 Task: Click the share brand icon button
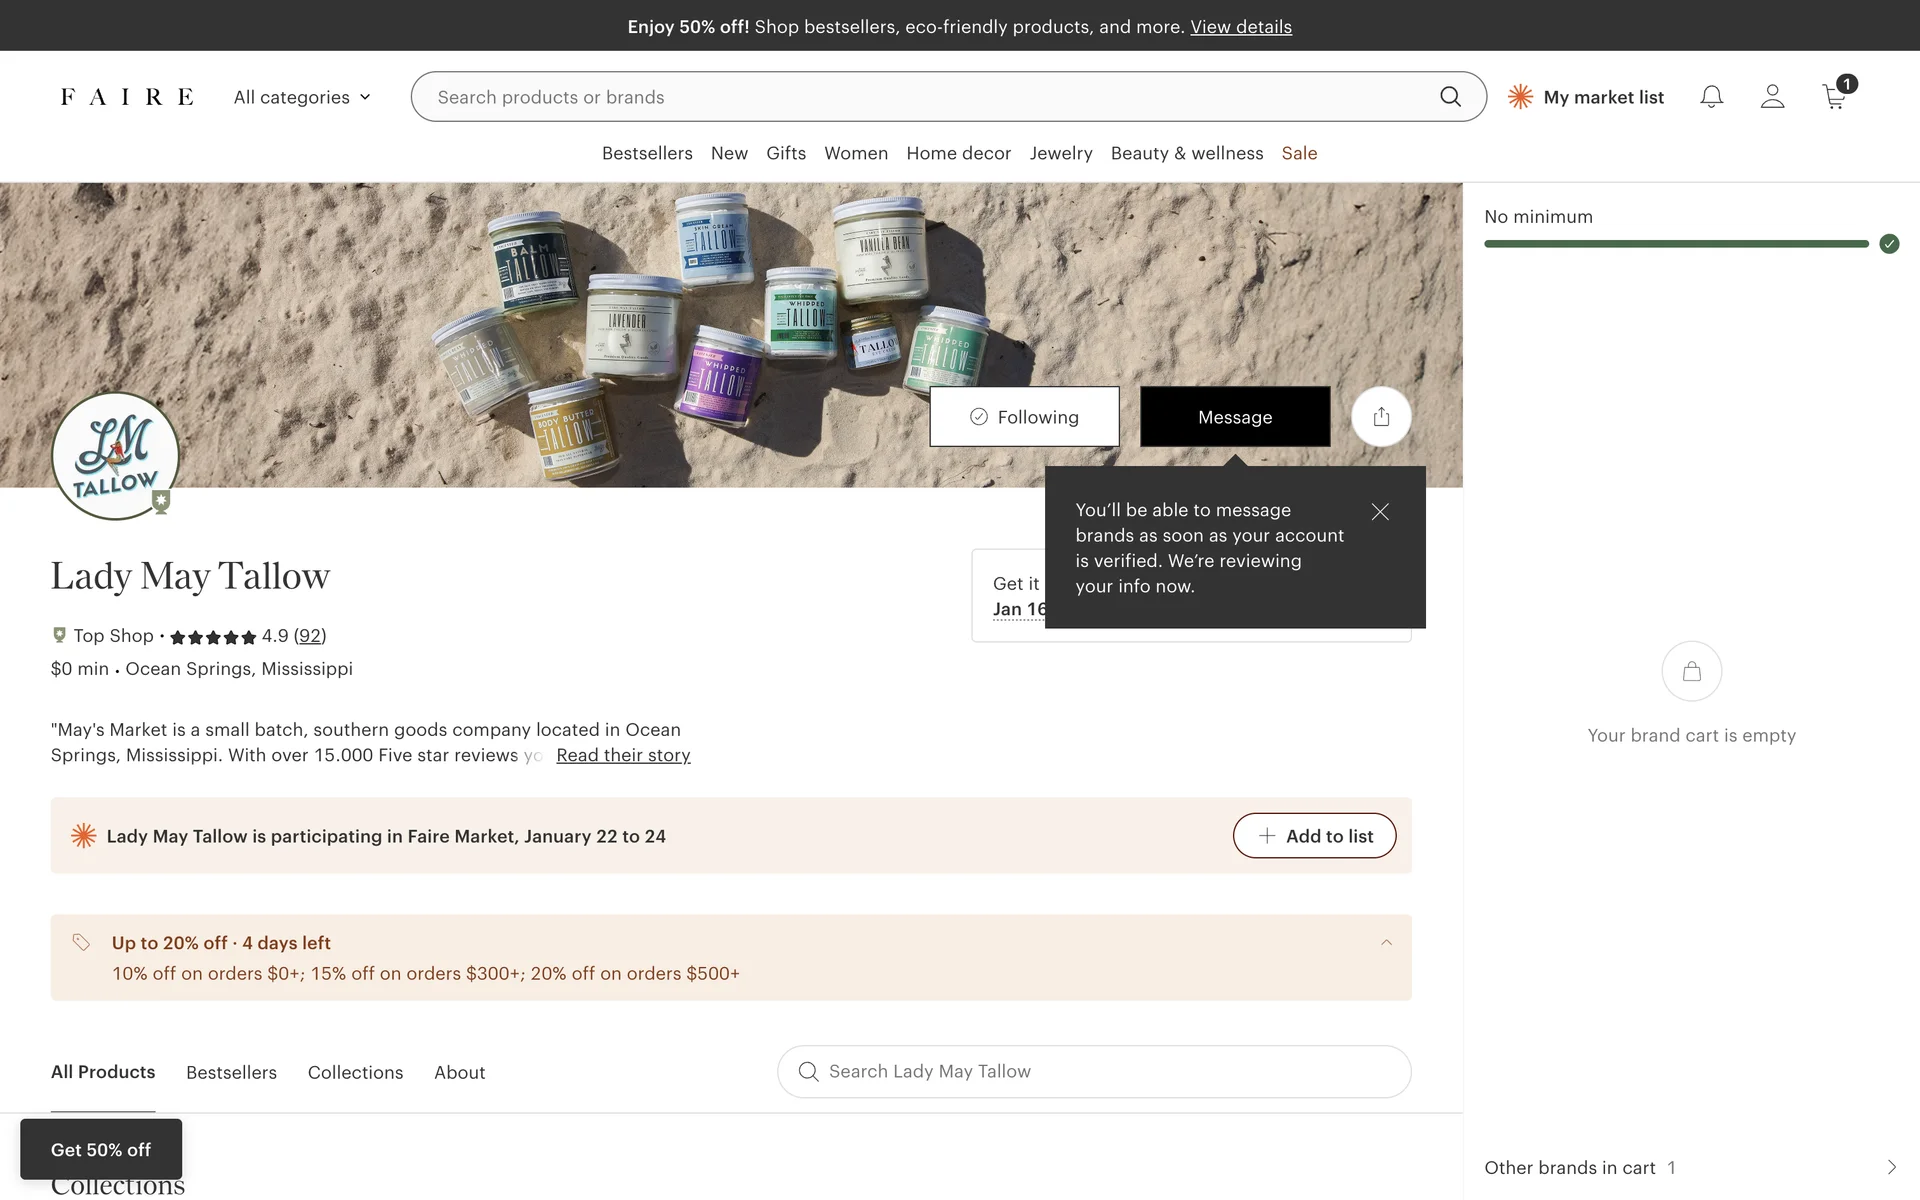[x=1381, y=417]
